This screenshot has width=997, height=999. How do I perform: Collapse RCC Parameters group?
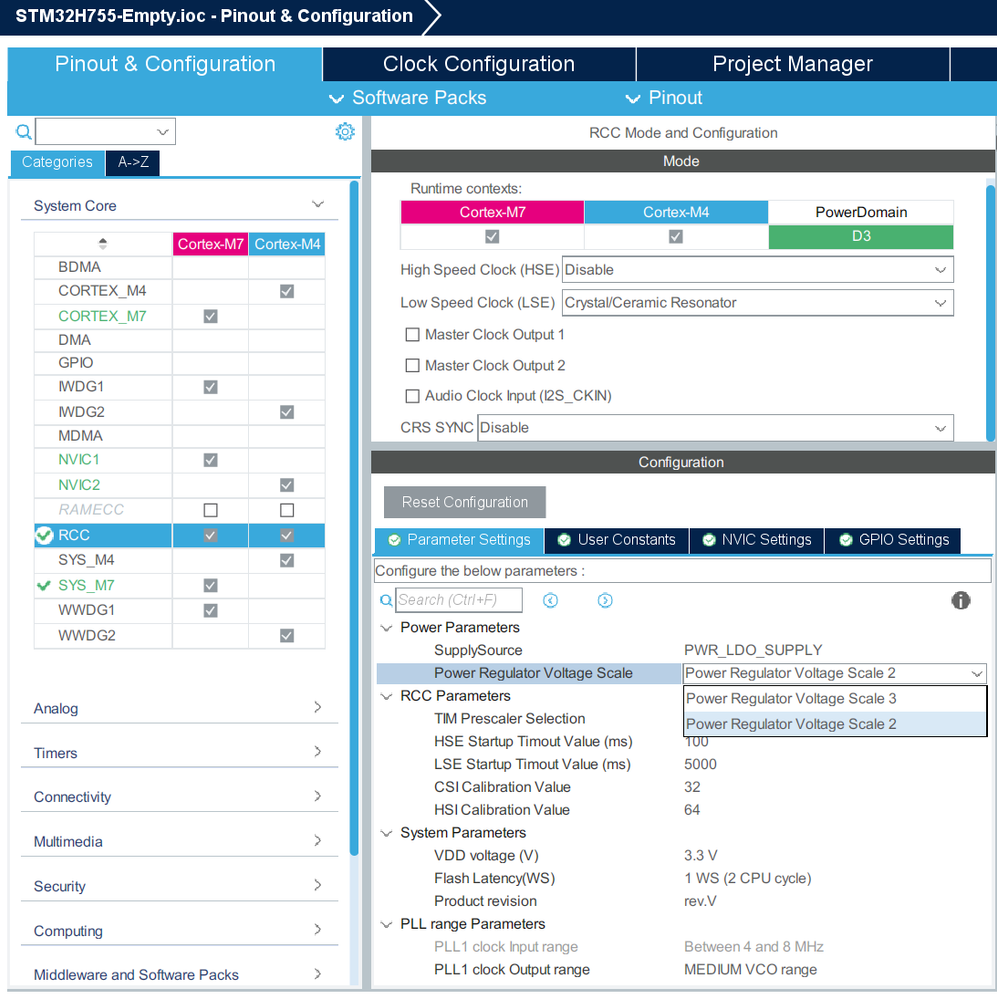click(x=386, y=696)
